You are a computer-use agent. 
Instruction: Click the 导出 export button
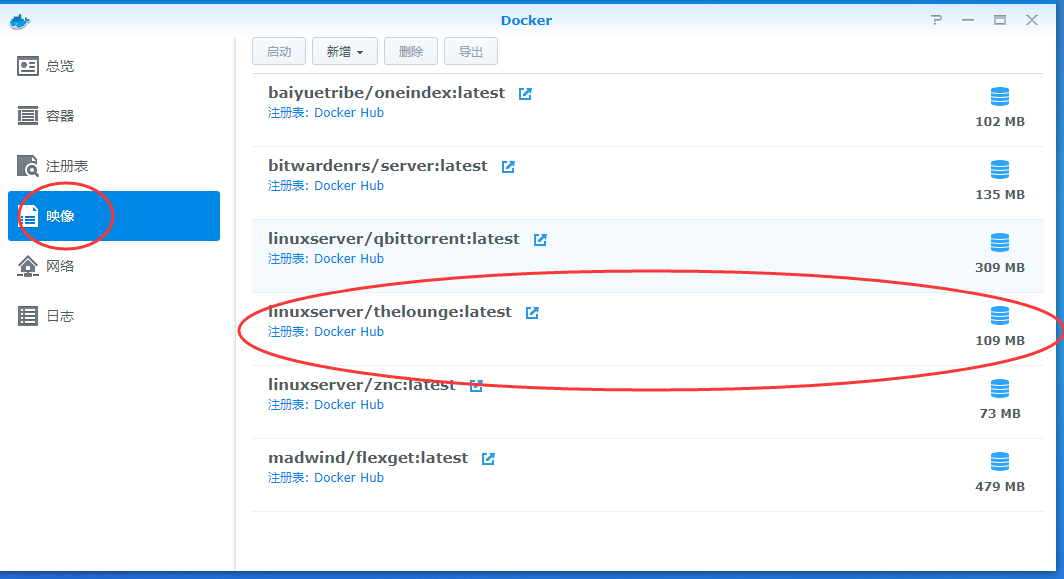tap(471, 52)
